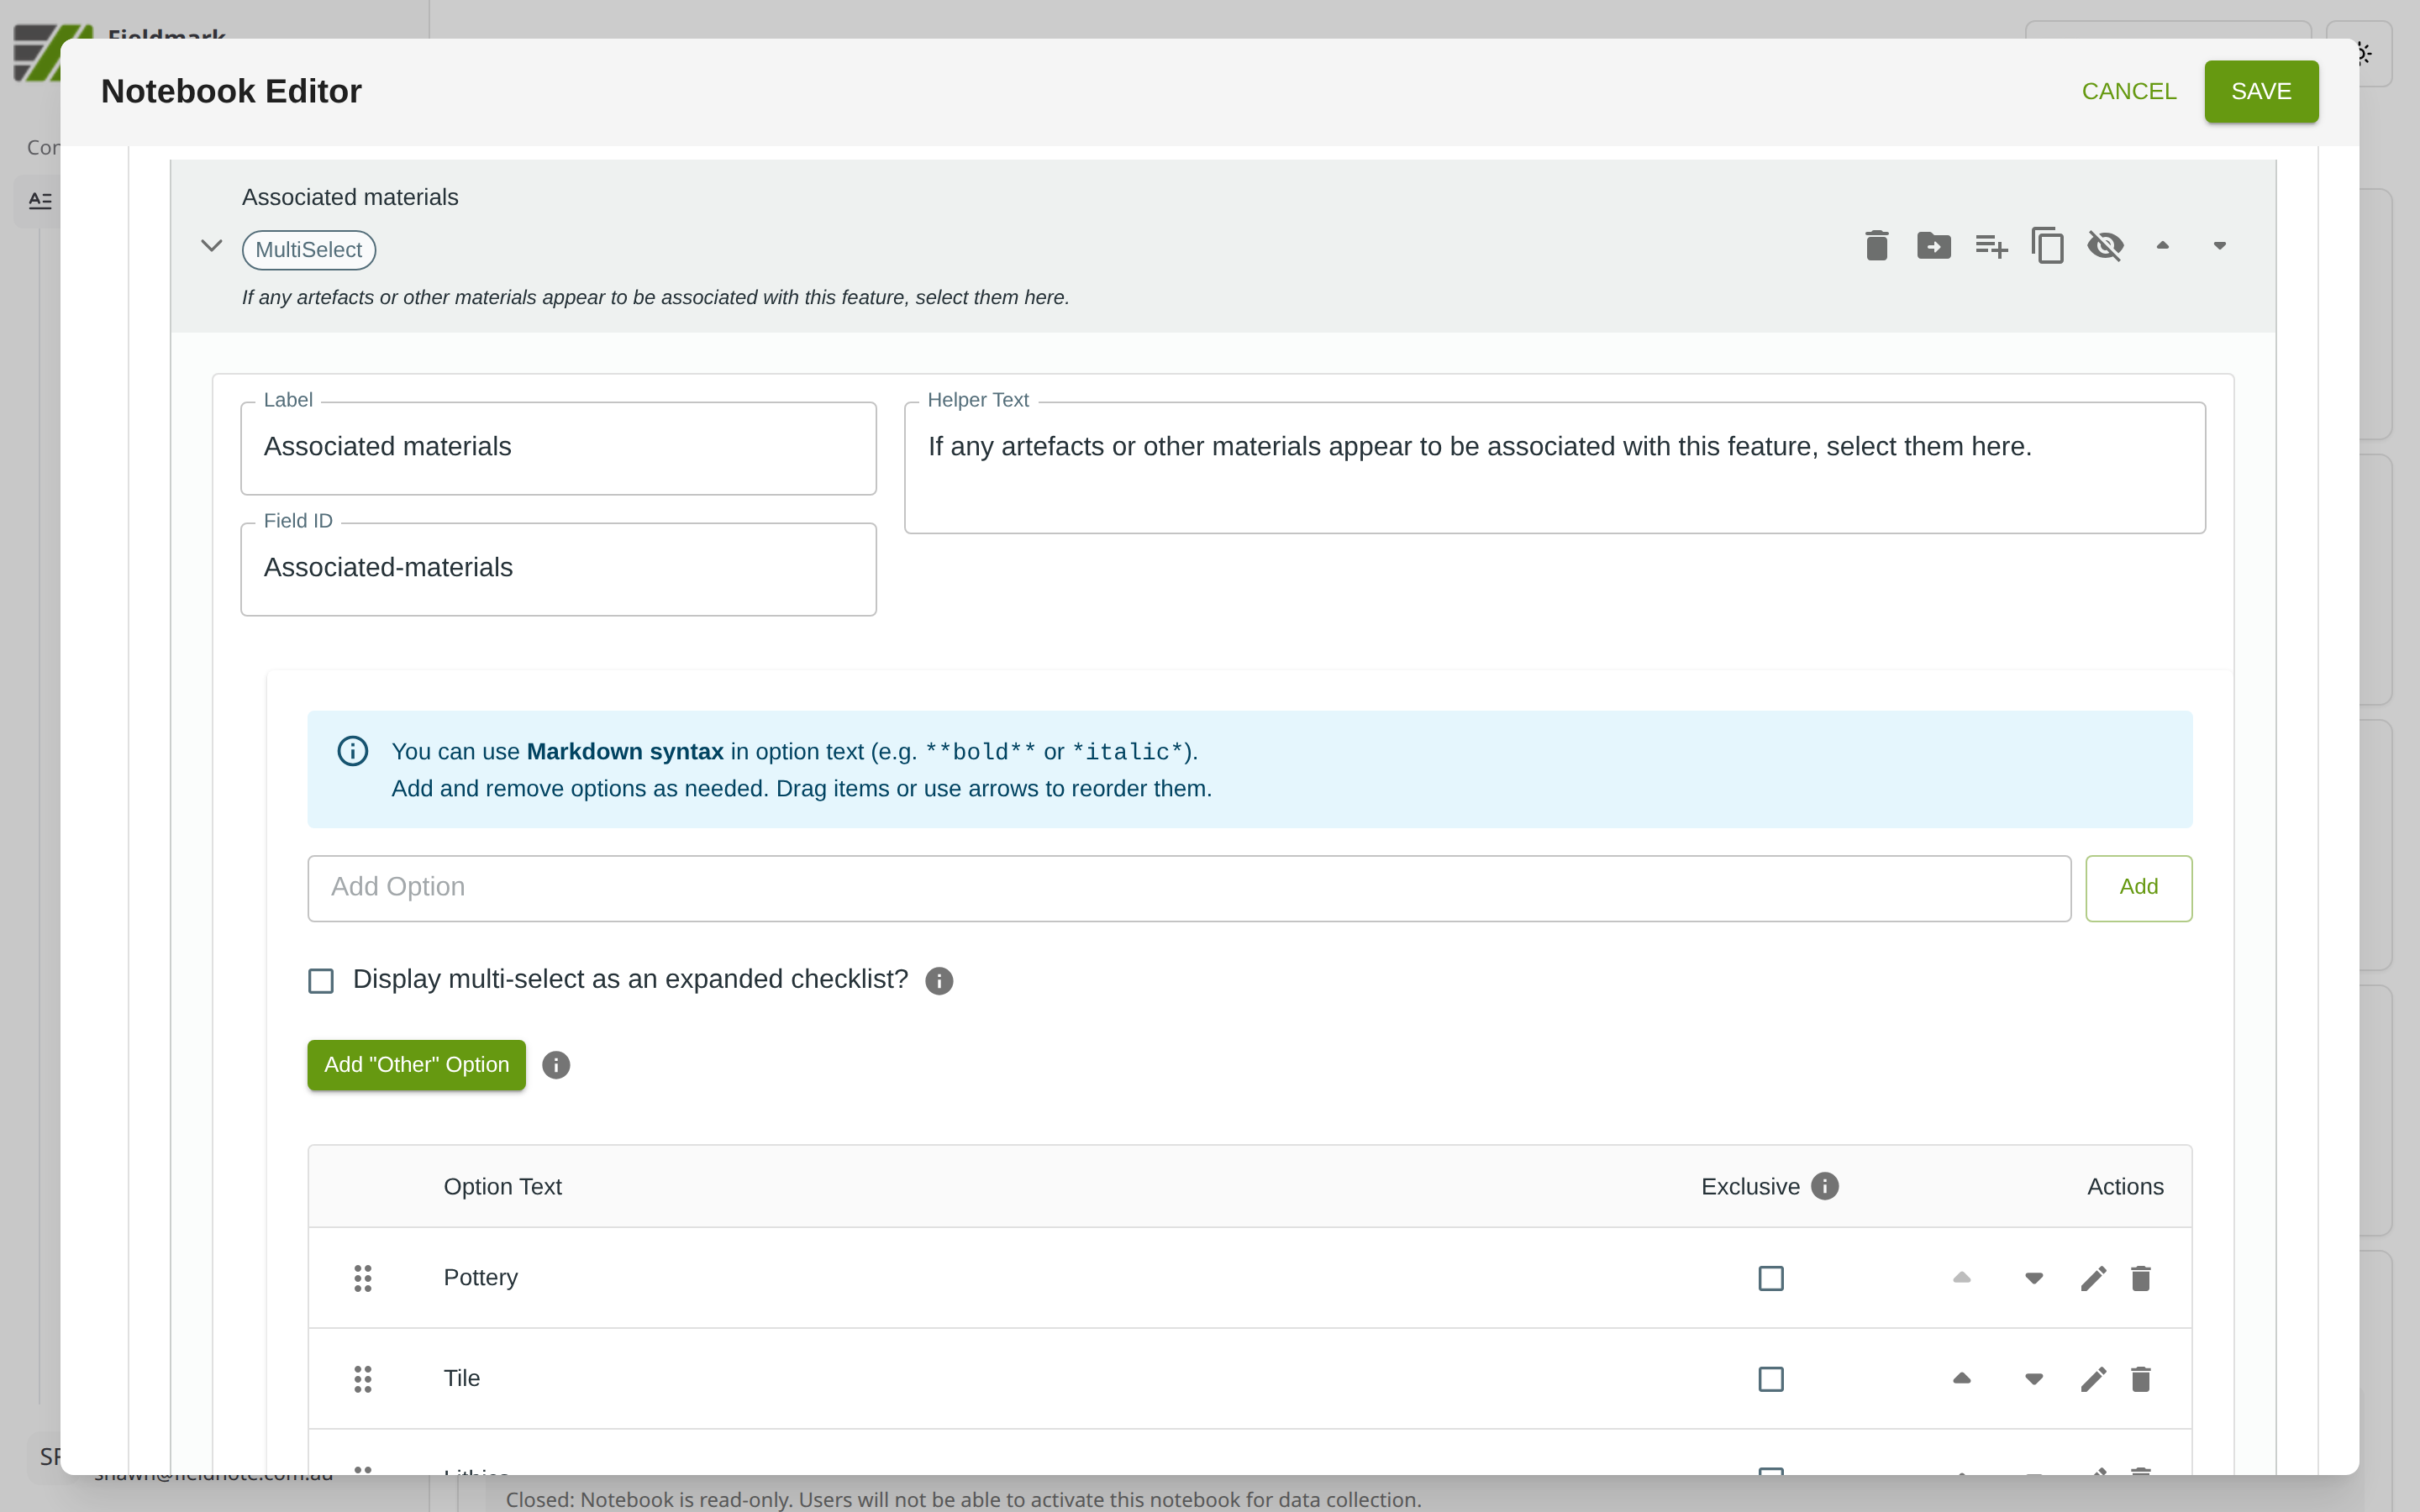2420x1512 pixels.
Task: Move the Pottery option down
Action: 2033,1278
